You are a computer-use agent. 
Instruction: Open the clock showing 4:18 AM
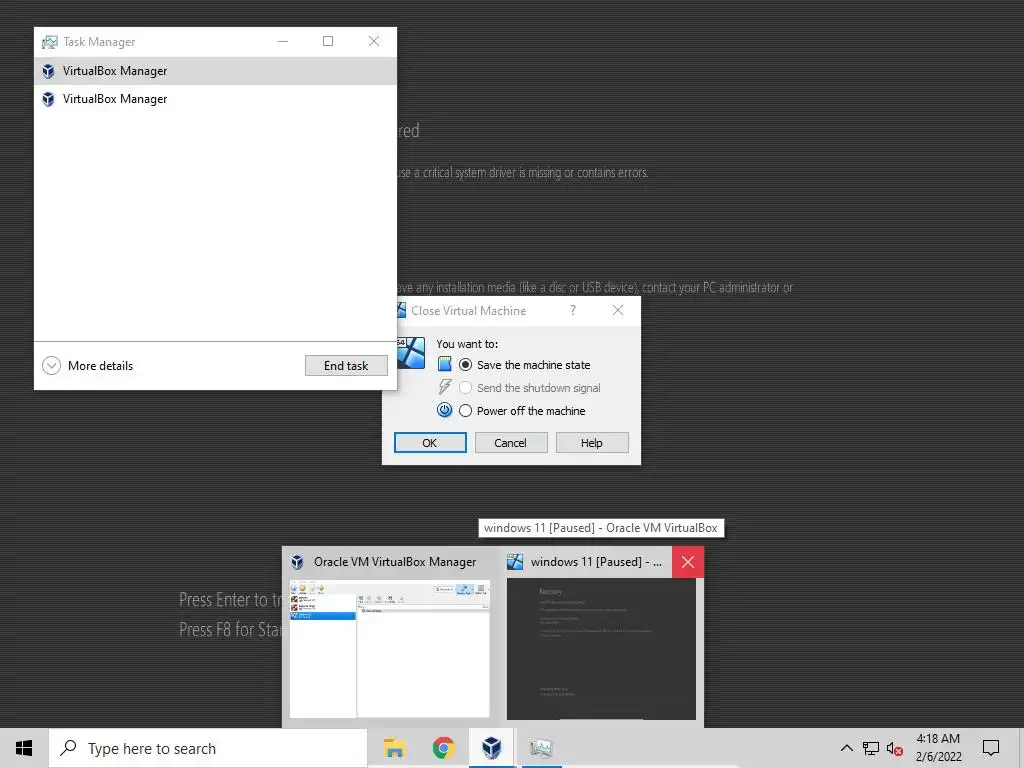938,748
